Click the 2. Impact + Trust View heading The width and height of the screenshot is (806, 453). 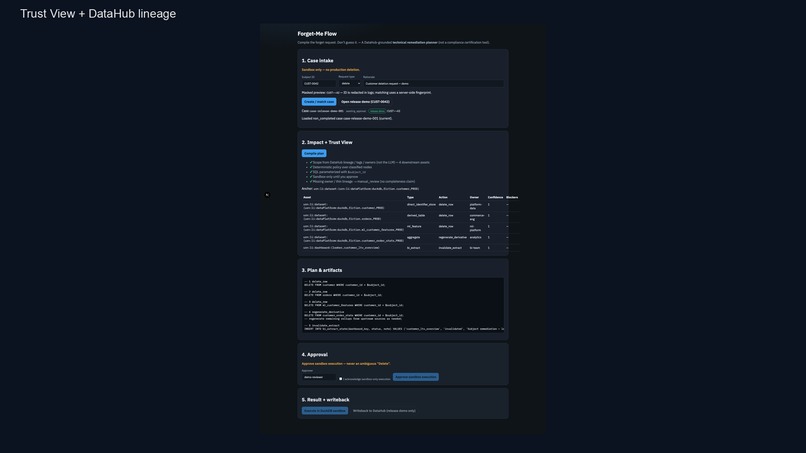coord(327,142)
